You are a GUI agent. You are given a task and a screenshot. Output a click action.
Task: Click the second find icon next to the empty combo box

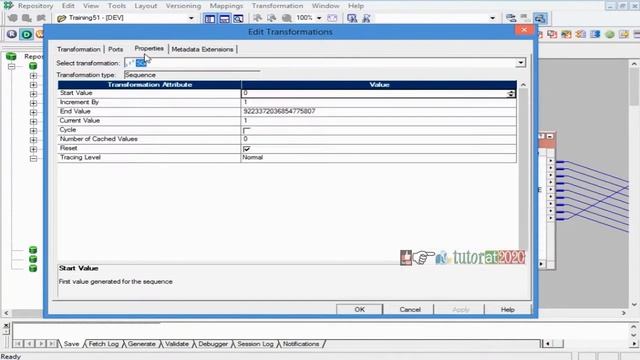(x=366, y=18)
